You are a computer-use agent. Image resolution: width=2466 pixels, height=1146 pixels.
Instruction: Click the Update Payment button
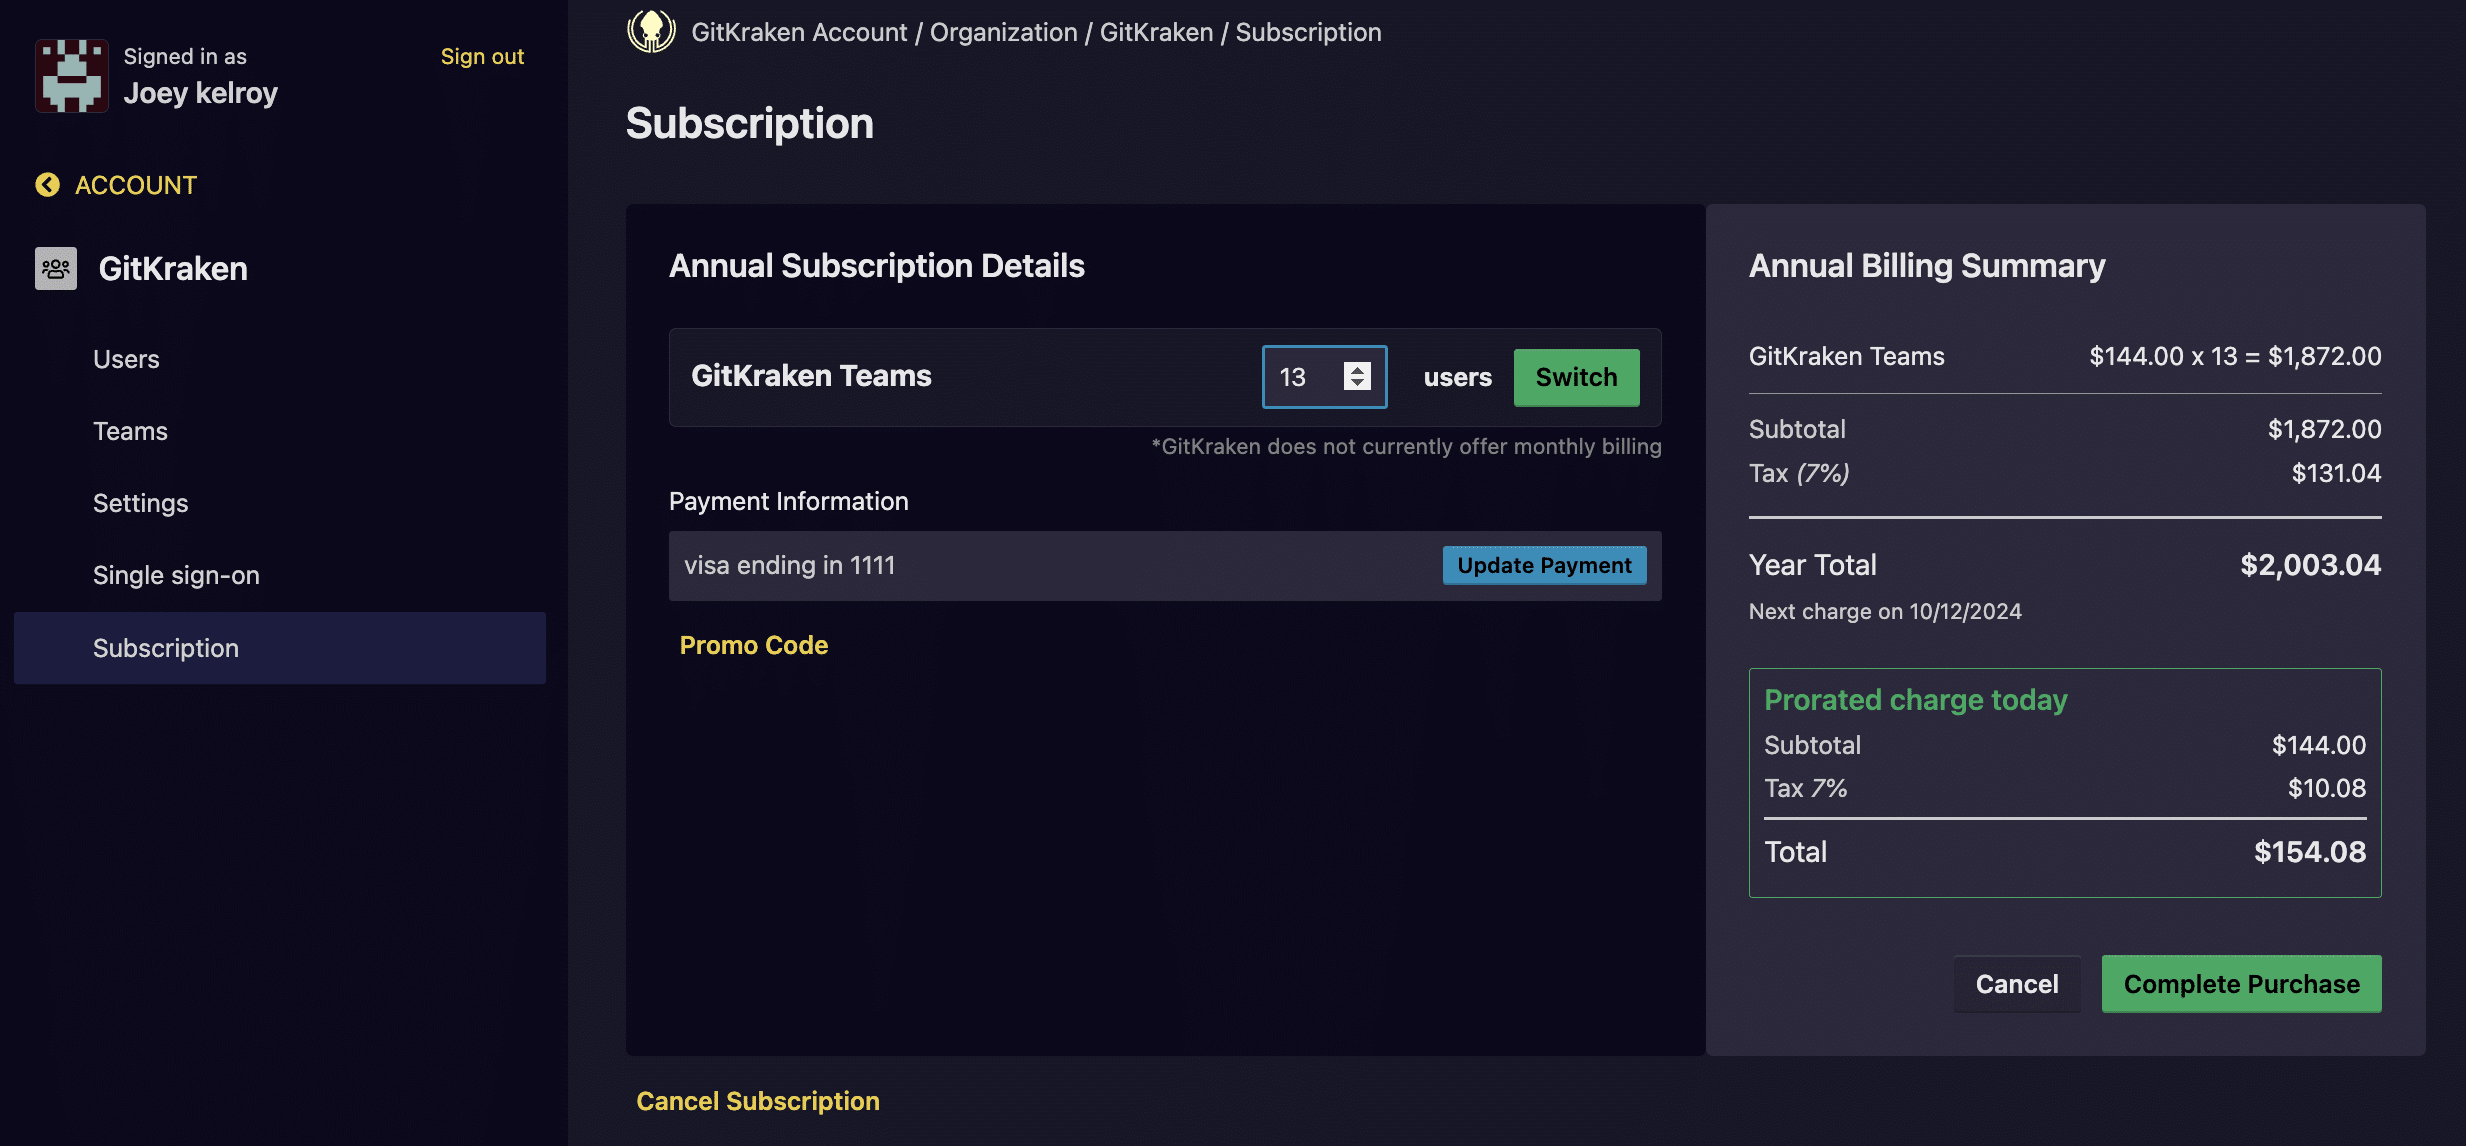point(1543,565)
